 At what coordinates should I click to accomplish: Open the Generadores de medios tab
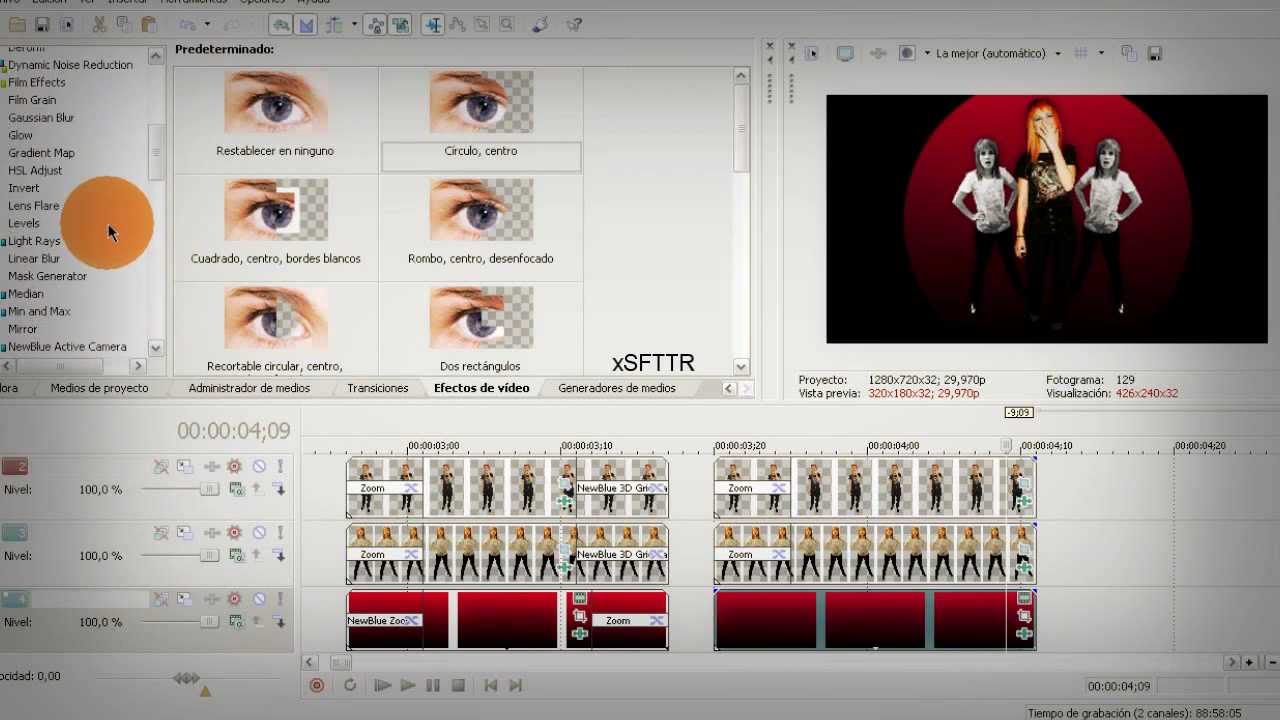[x=617, y=388]
